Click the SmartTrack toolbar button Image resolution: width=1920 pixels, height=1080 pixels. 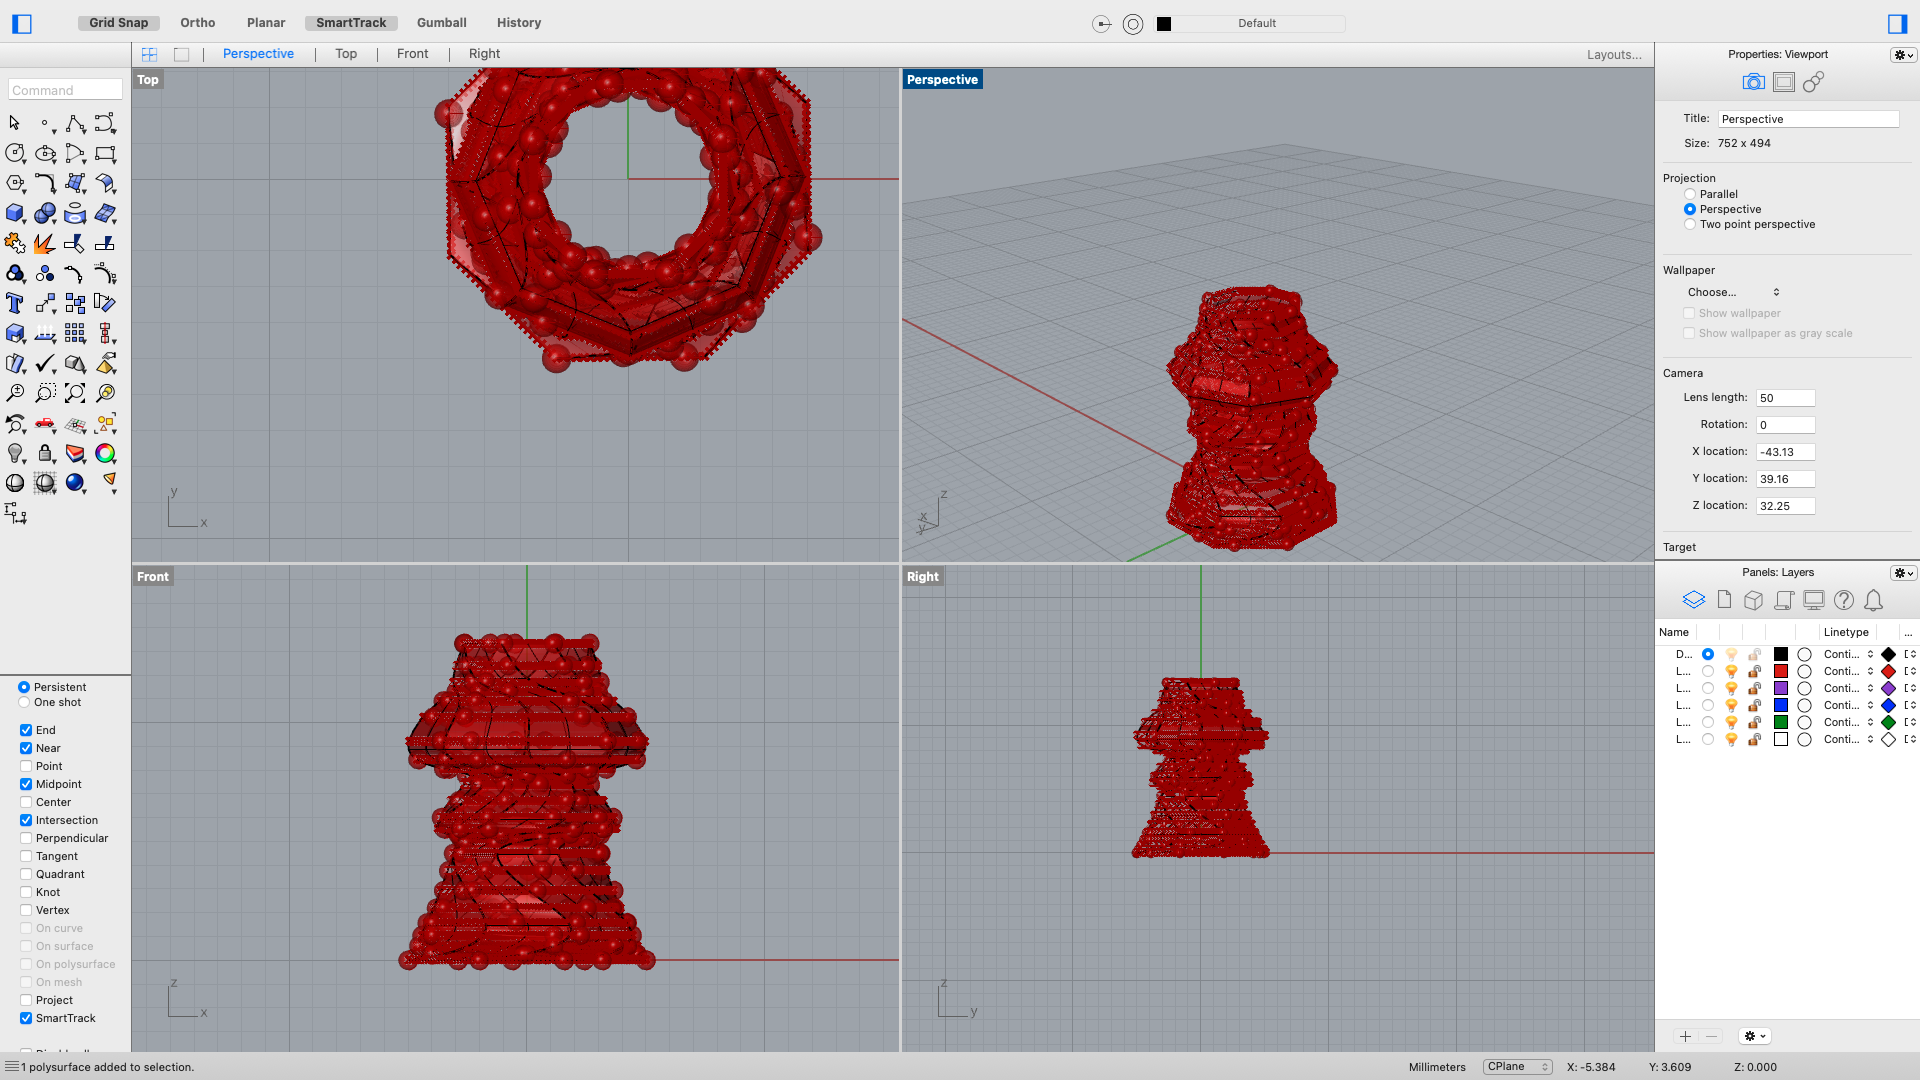[x=351, y=22]
